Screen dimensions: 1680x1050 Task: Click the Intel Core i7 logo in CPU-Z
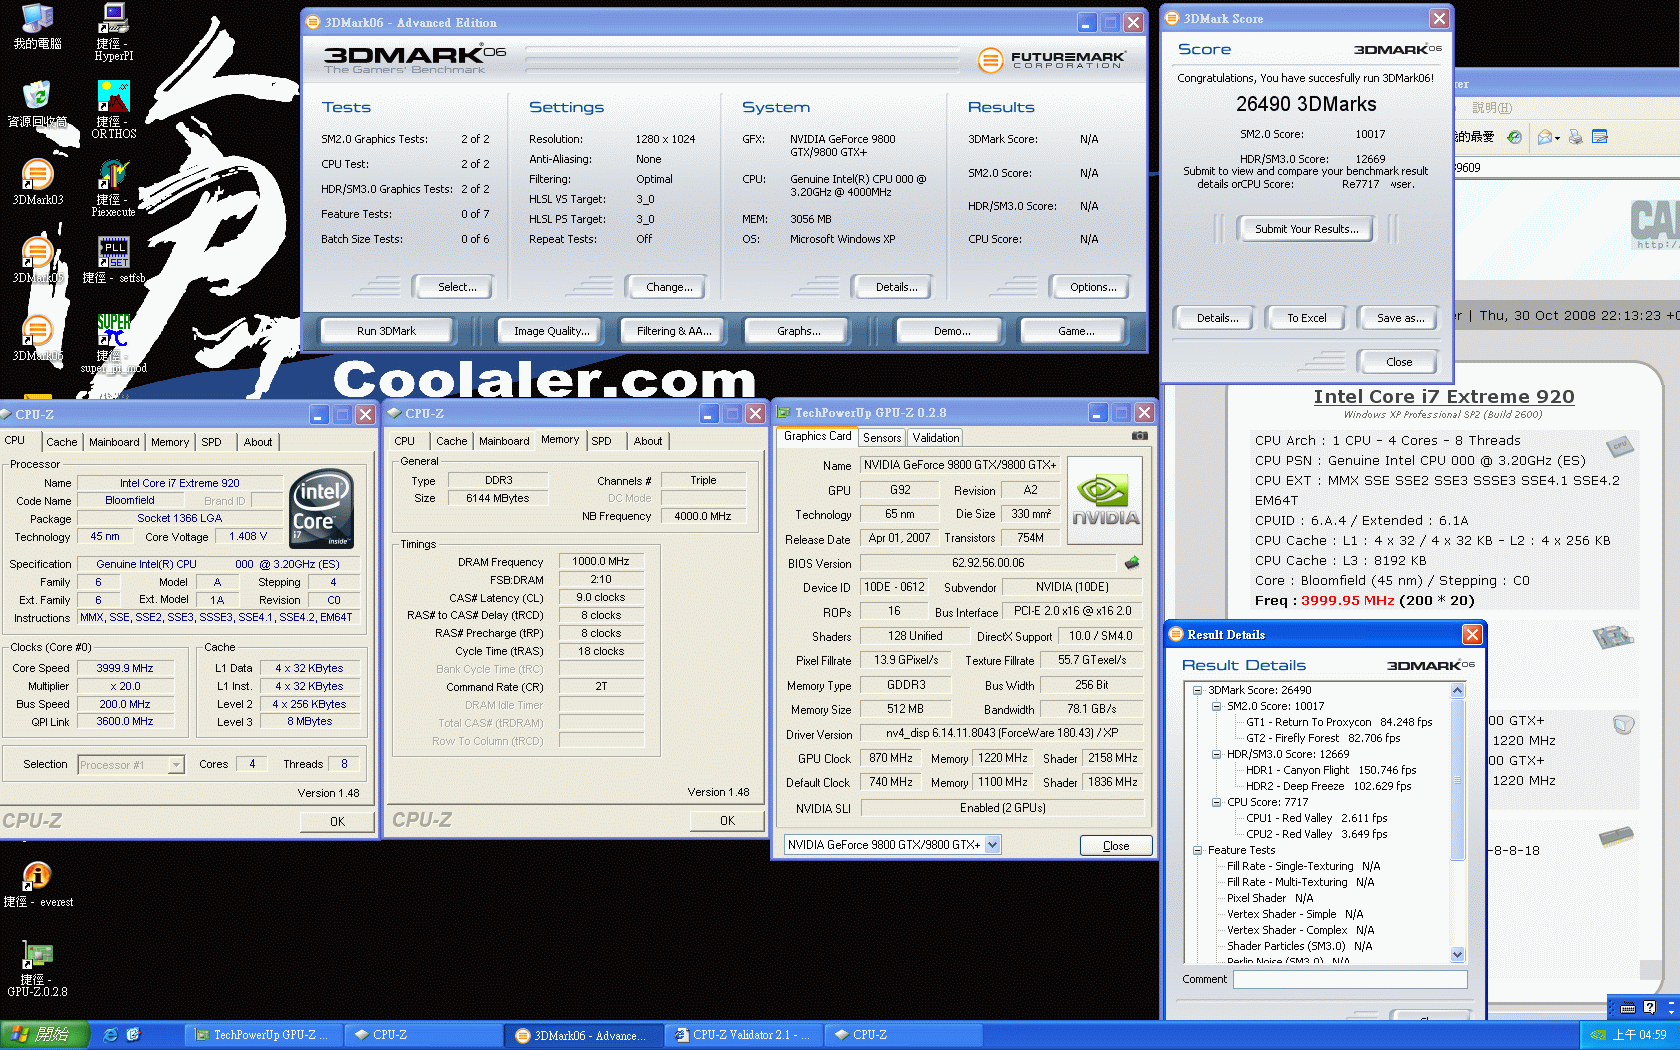[x=321, y=508]
